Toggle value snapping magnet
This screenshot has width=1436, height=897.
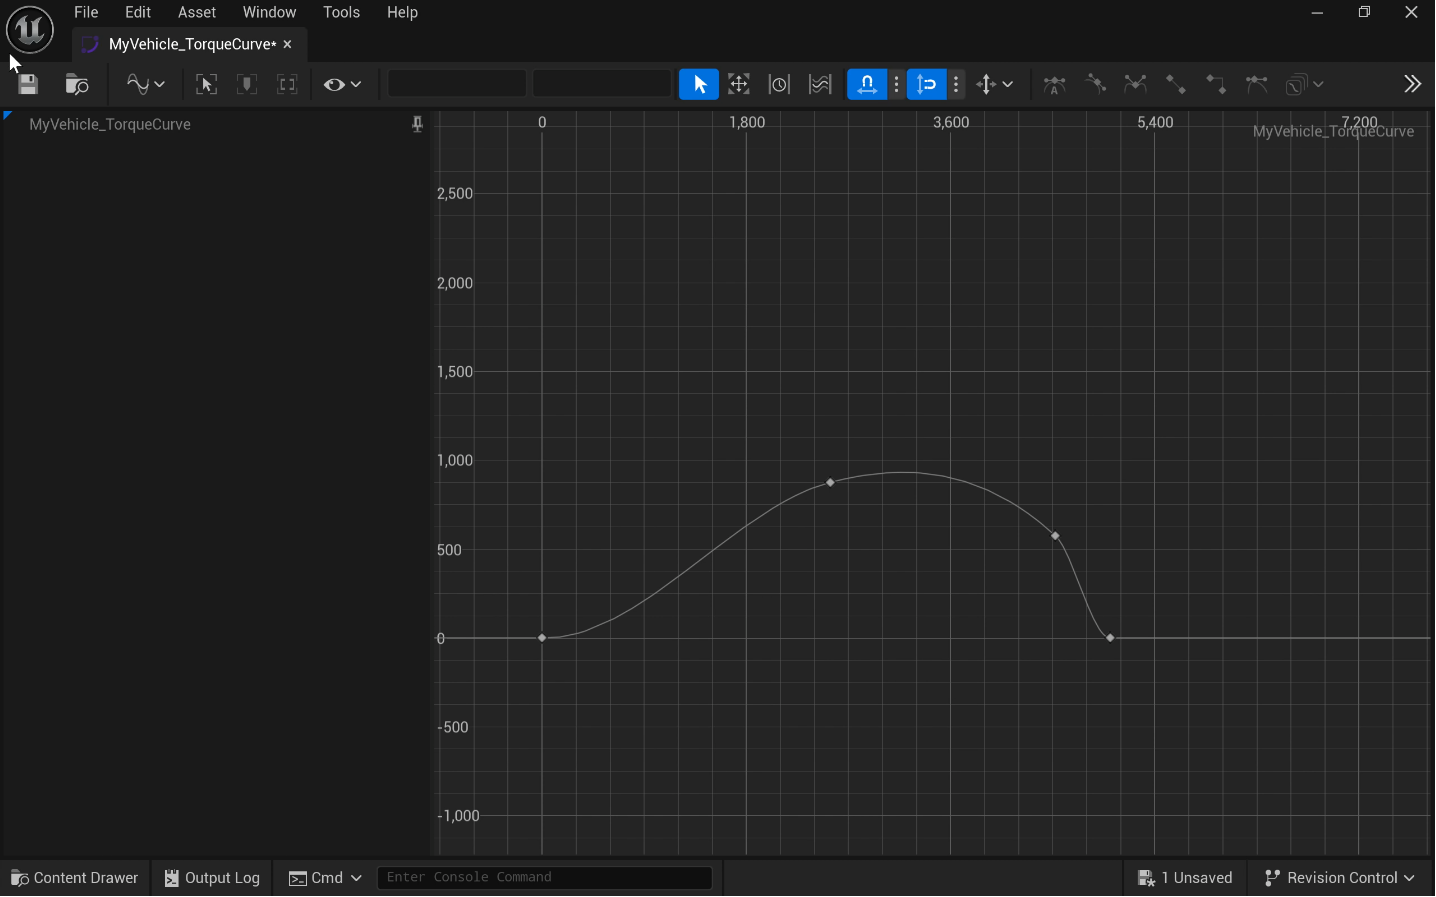click(x=927, y=85)
